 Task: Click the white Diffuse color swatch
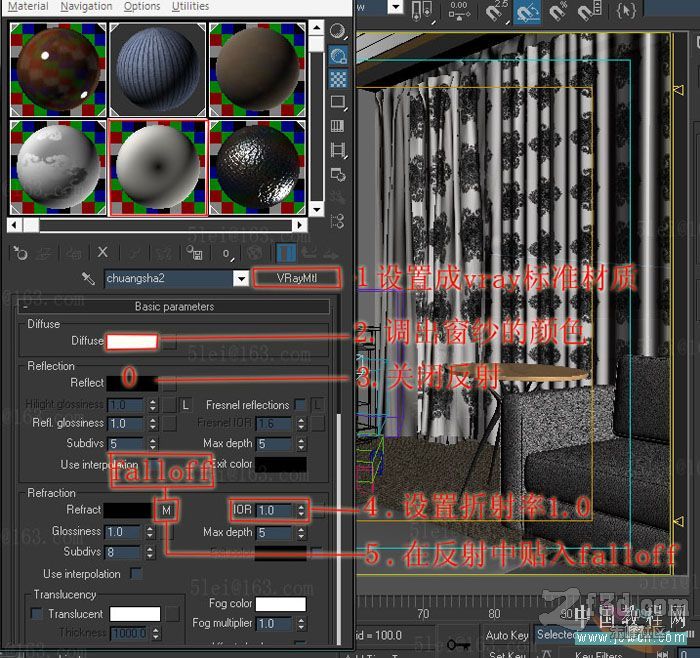click(x=132, y=341)
